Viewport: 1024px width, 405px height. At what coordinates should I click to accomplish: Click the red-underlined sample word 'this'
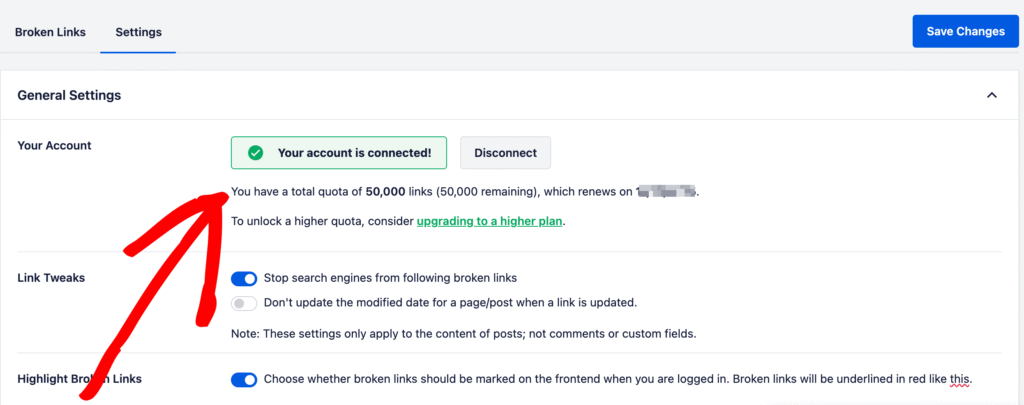(959, 380)
